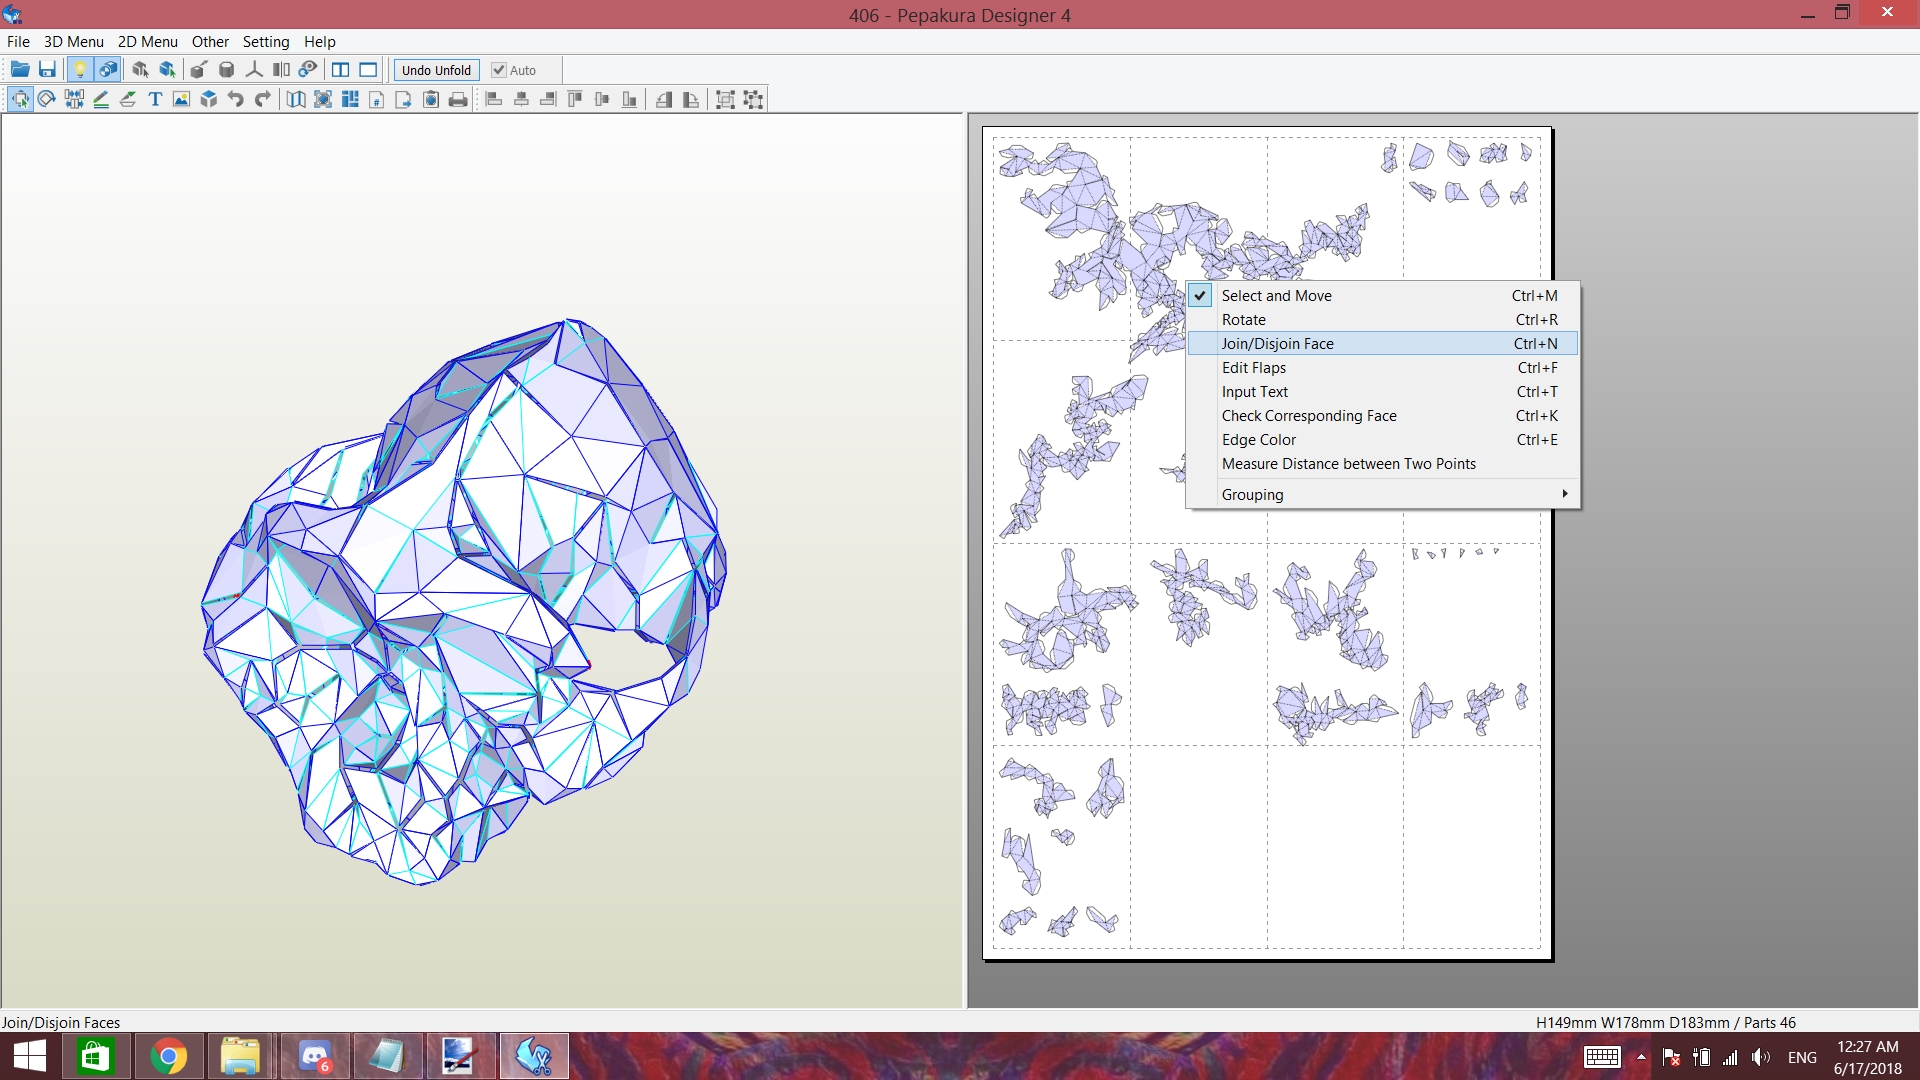Open the Setting menu
The image size is (1920, 1080).
[266, 41]
